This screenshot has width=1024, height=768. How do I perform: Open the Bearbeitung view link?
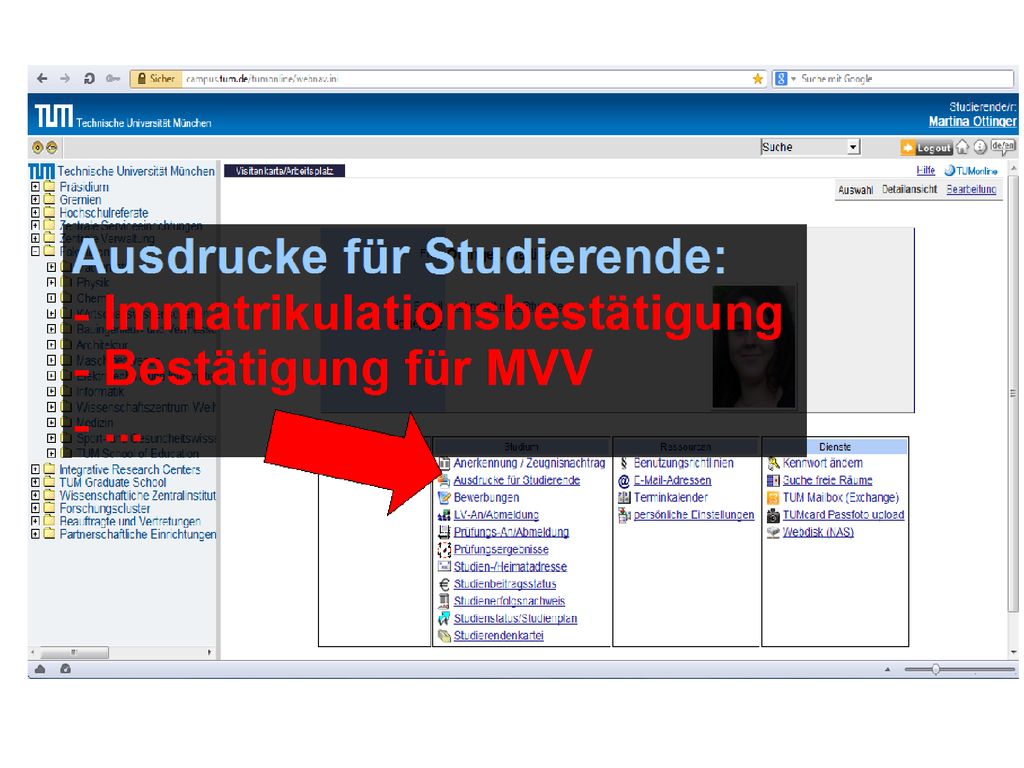[x=971, y=189]
